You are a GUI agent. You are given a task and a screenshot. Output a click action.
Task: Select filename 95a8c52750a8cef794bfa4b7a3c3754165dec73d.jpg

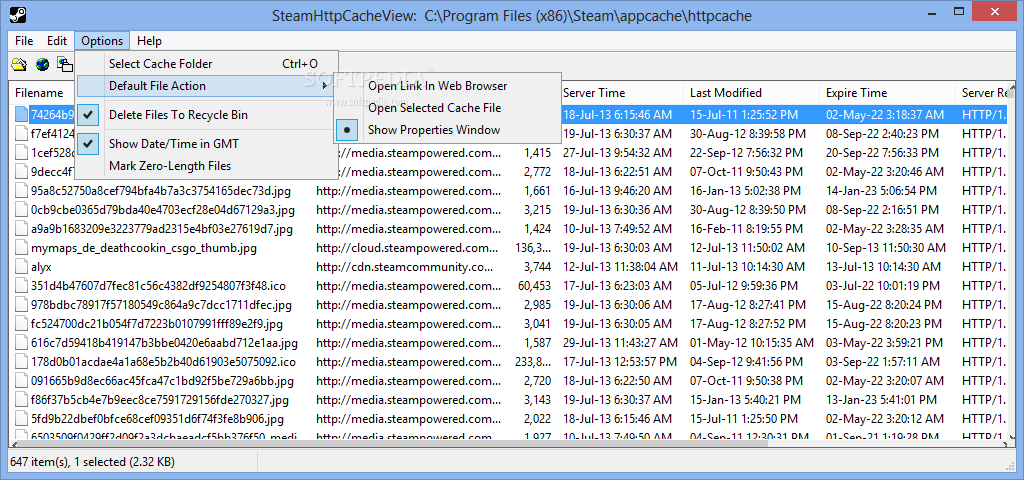click(161, 191)
